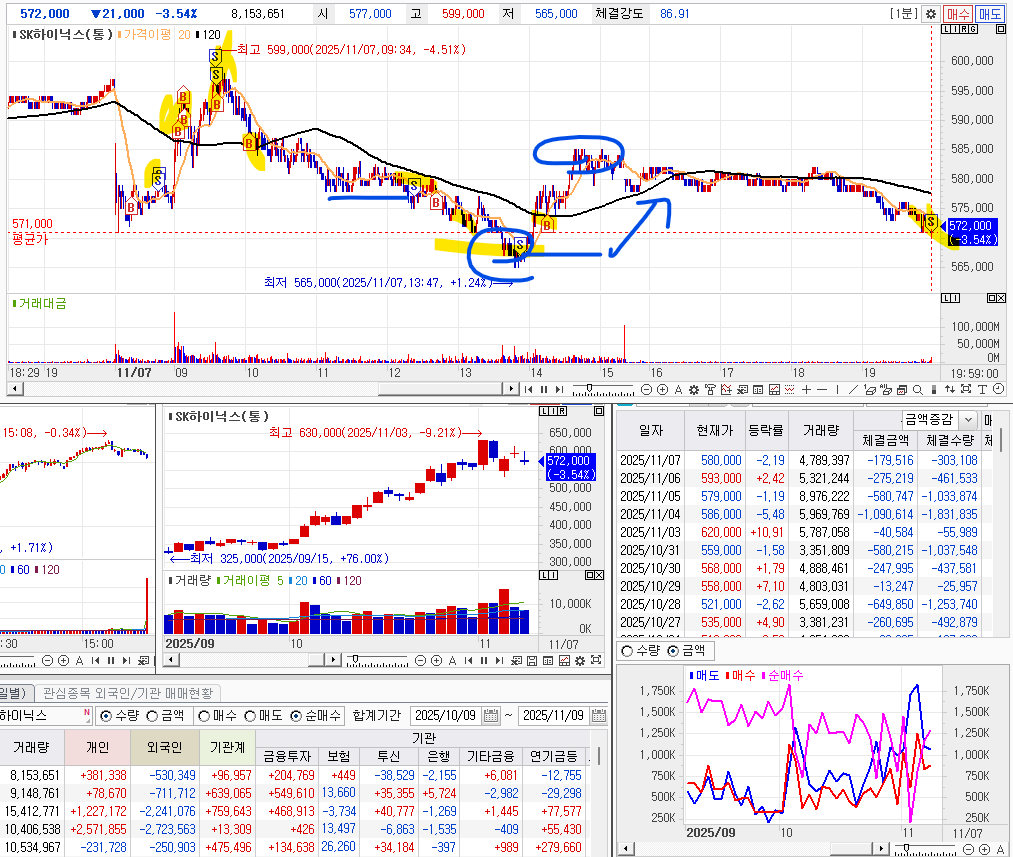
Task: Open daily chart toolbar gear settings
Action: 580,660
